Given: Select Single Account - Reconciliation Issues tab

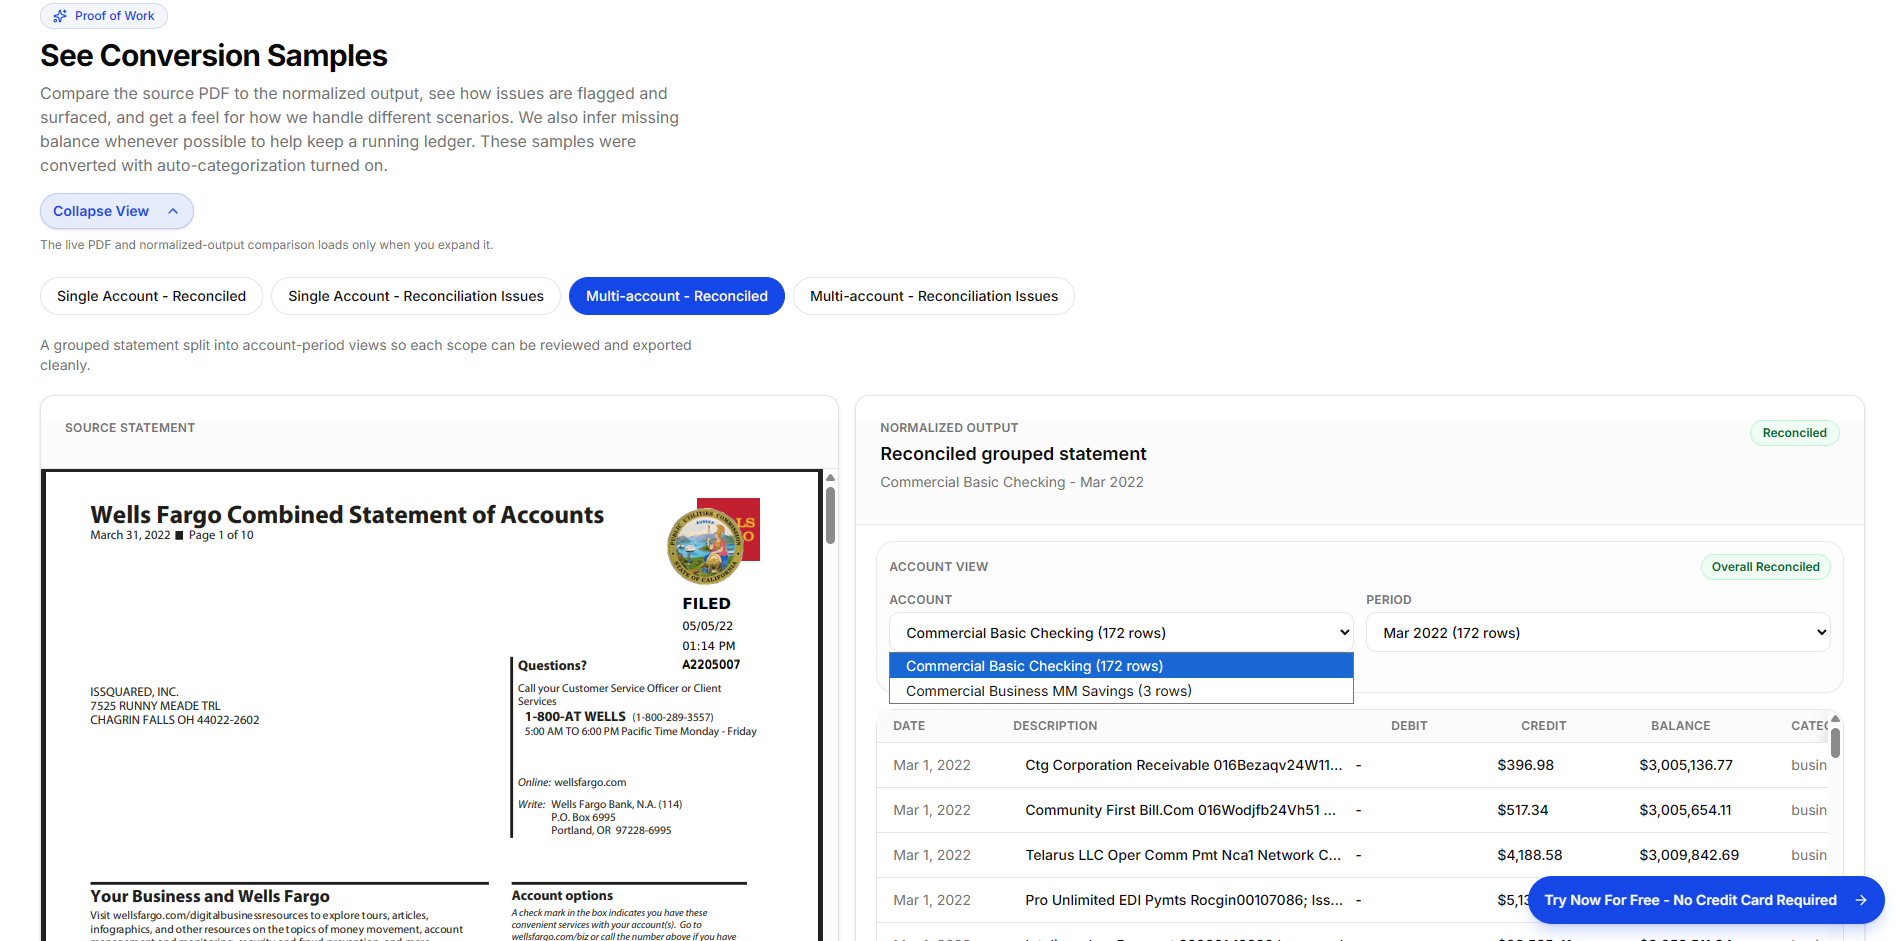Looking at the screenshot, I should [x=416, y=296].
